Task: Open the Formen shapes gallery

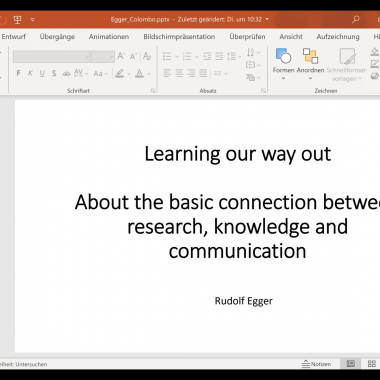Action: click(283, 64)
